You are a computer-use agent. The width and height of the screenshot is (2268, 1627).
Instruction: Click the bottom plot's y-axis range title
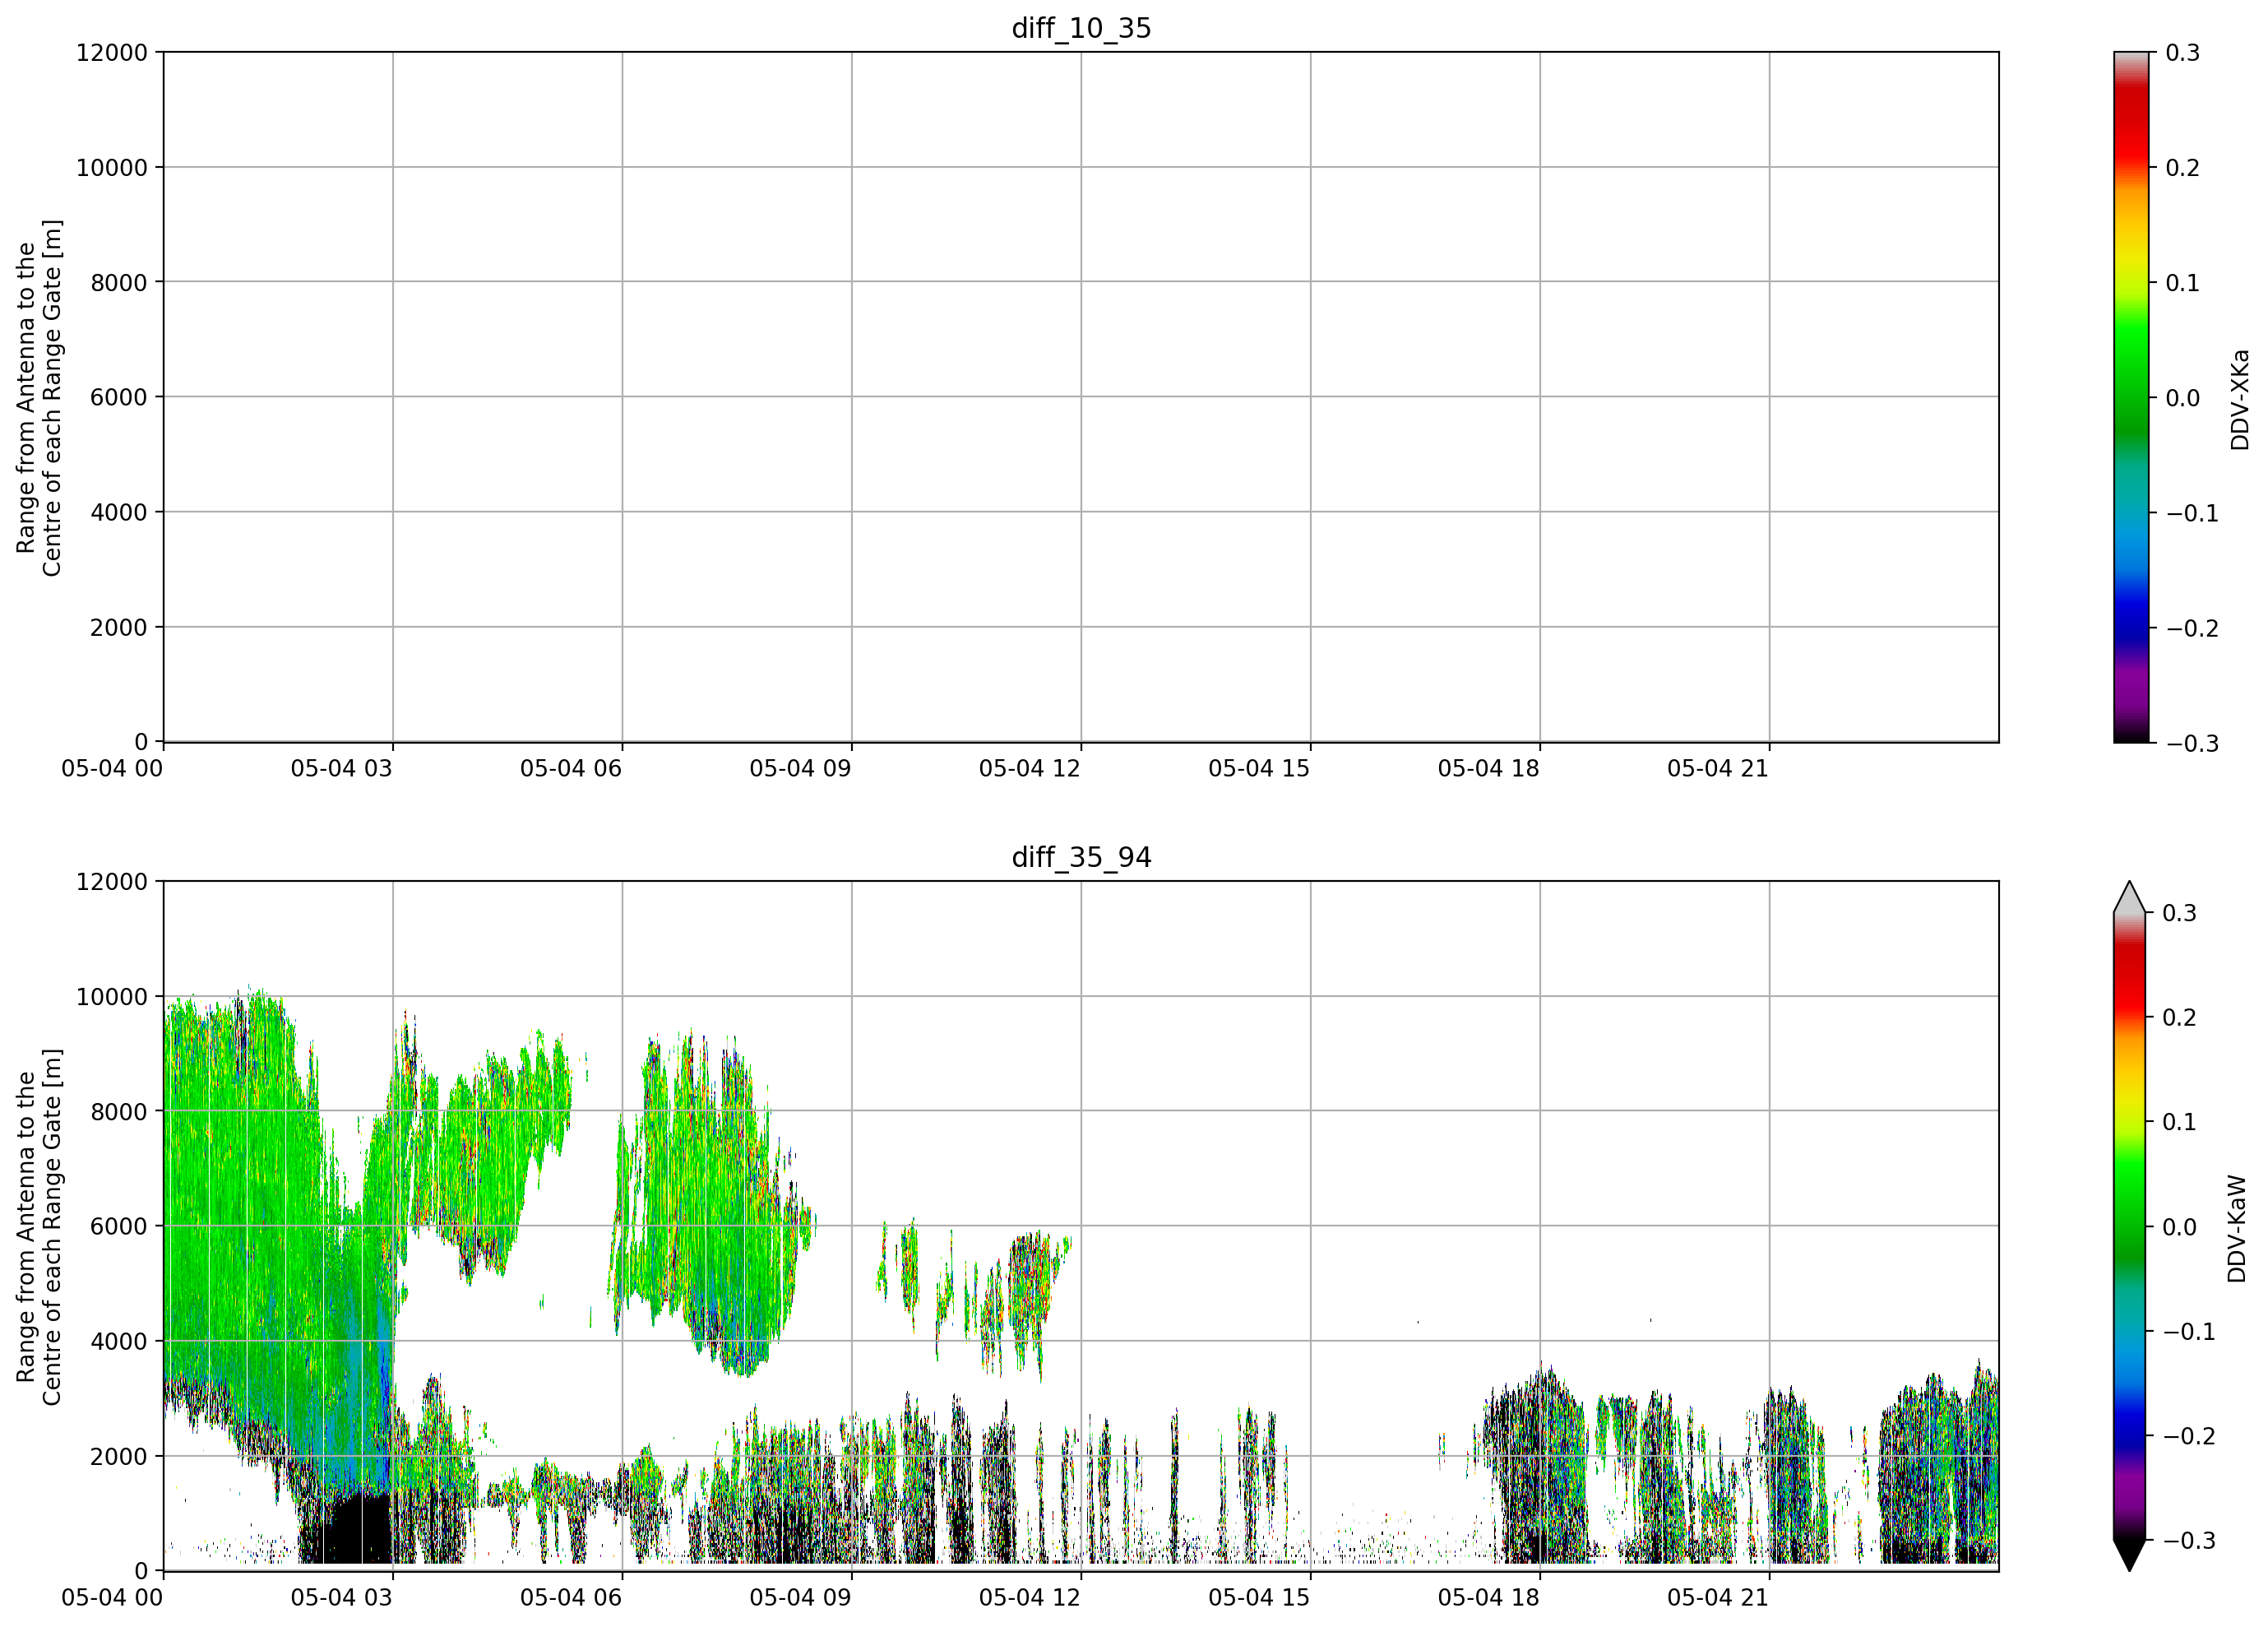[39, 1226]
